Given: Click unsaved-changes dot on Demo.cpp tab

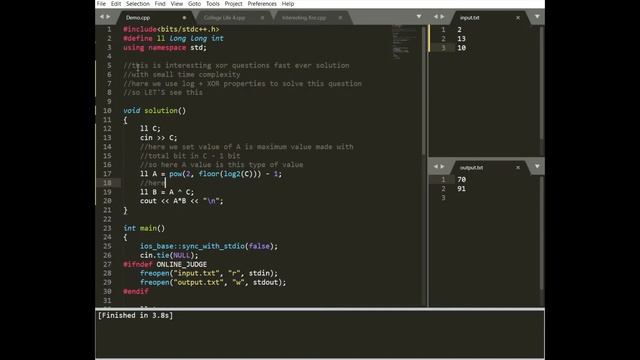Looking at the screenshot, I should 184,18.
